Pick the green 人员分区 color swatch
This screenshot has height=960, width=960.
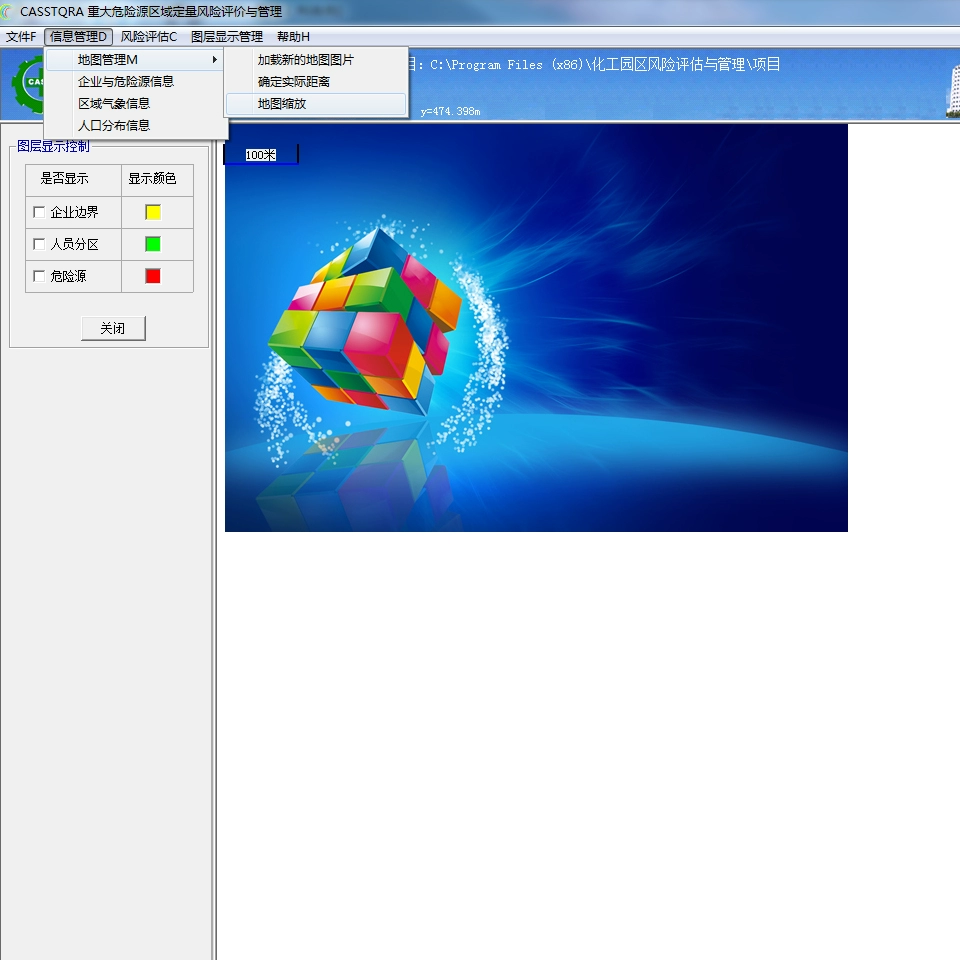(153, 244)
